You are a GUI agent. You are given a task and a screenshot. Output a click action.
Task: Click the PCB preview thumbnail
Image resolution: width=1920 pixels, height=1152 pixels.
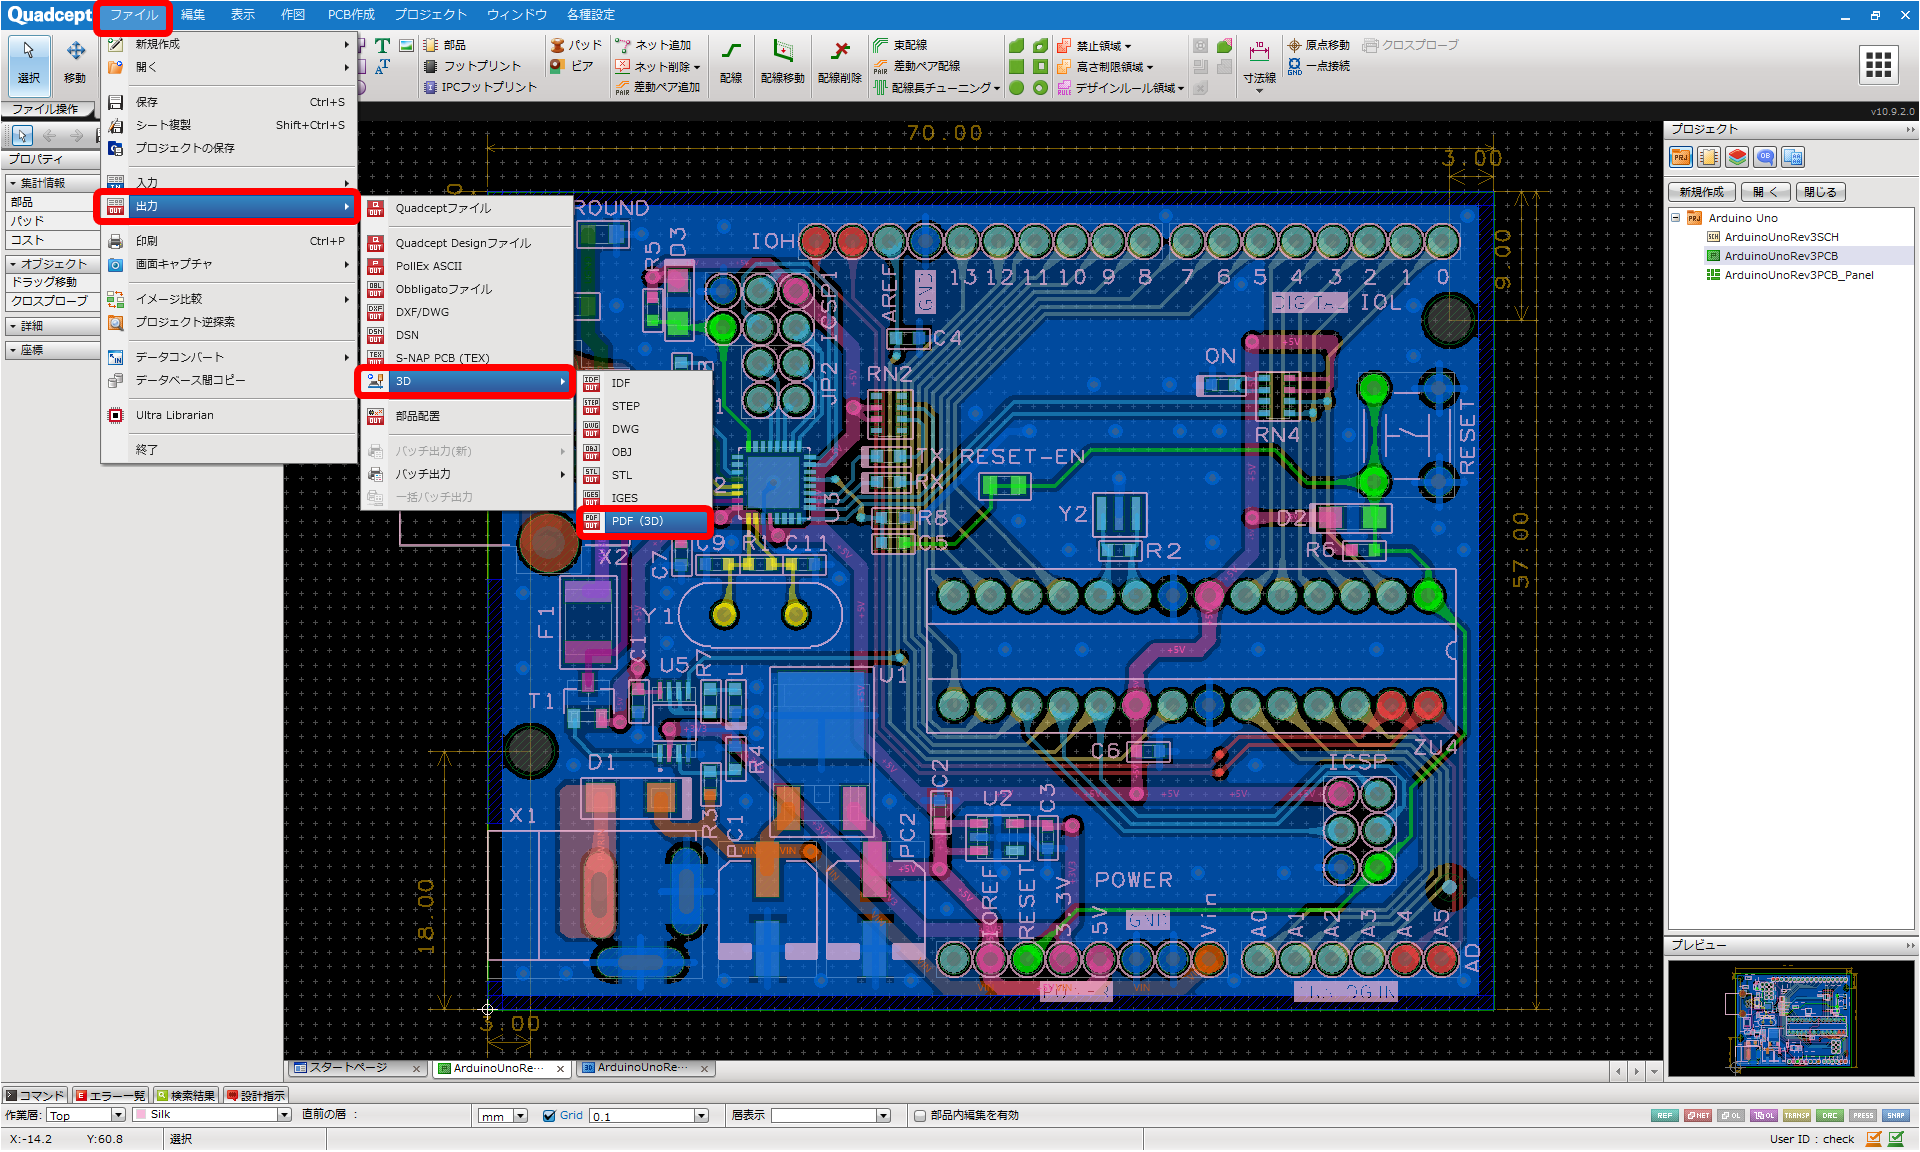tap(1790, 1017)
